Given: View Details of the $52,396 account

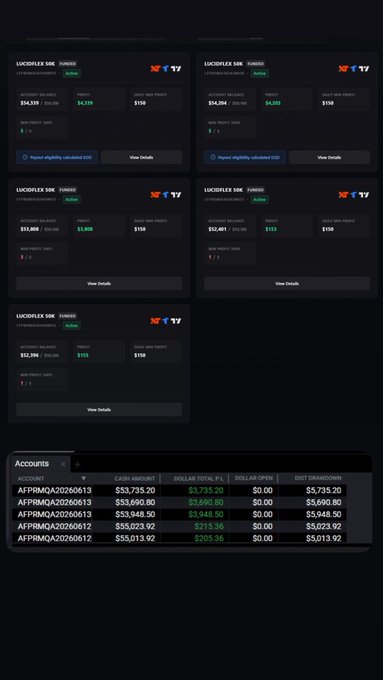Looking at the screenshot, I should point(99,410).
